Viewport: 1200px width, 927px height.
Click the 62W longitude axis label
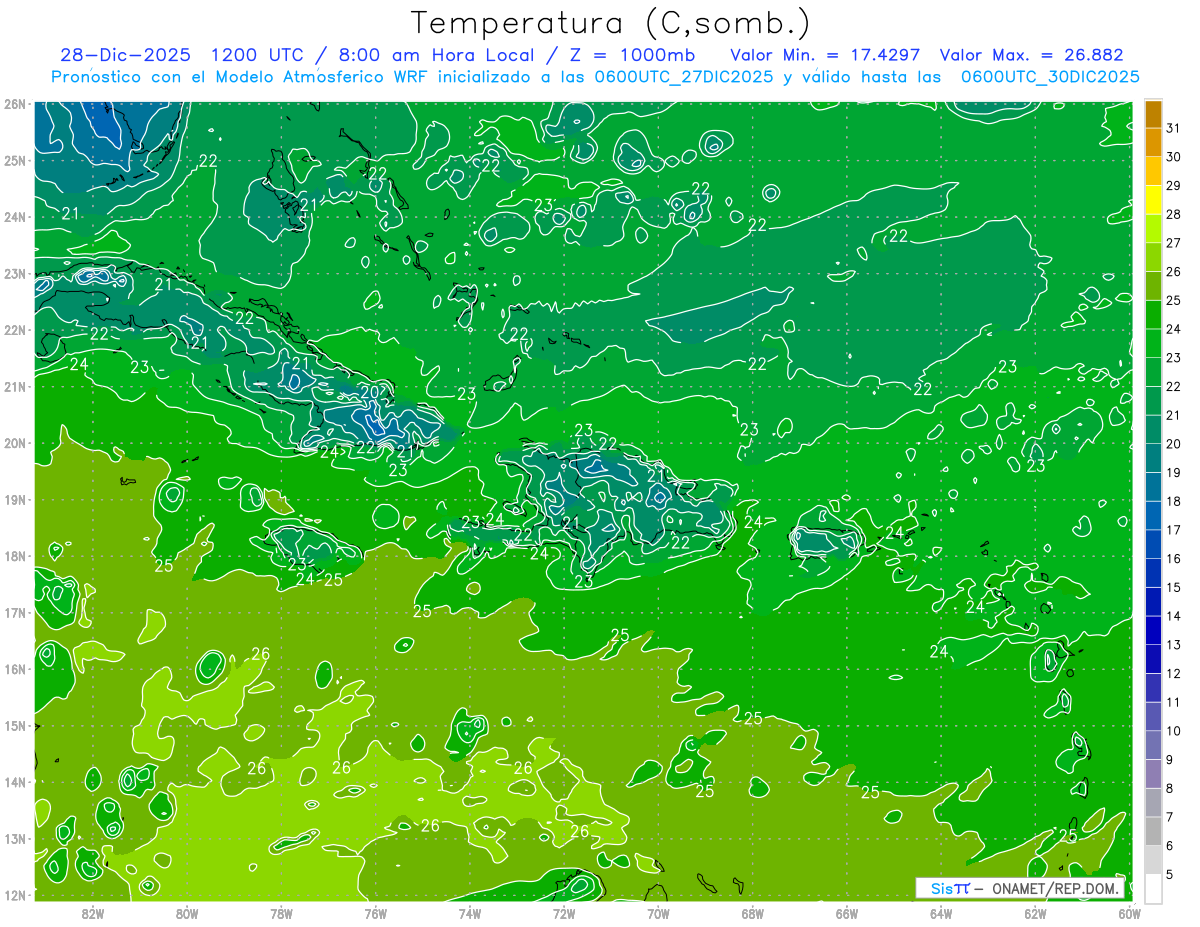[x=1035, y=912]
